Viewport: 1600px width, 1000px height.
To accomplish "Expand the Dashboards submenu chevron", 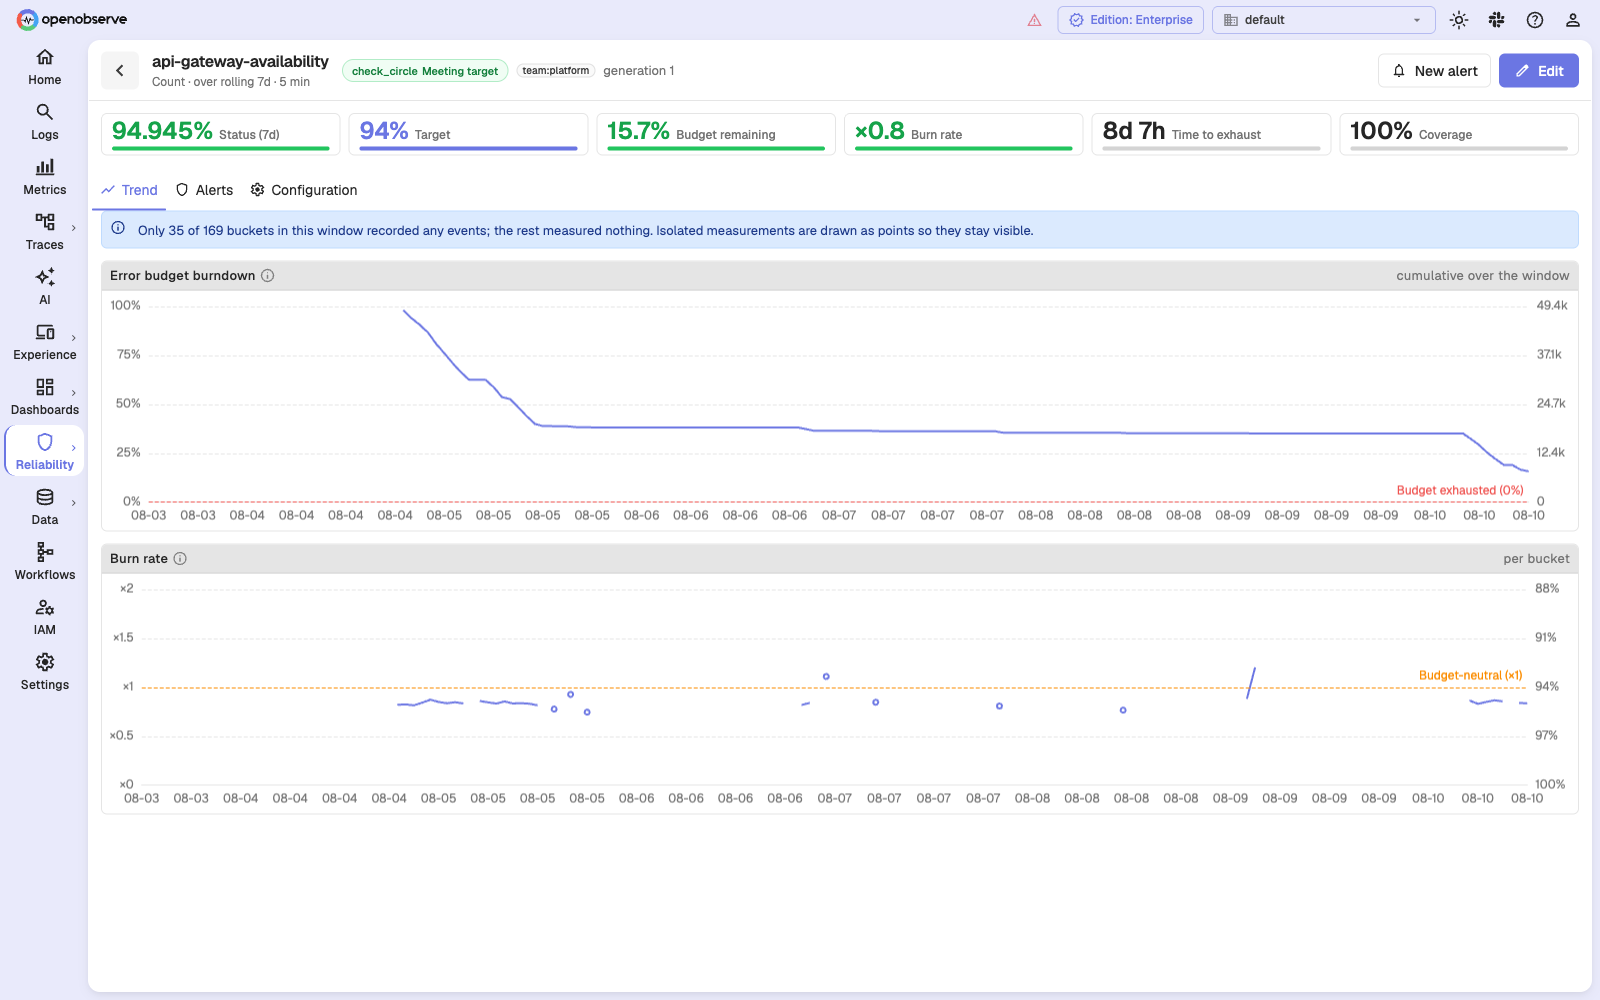I will click(74, 393).
